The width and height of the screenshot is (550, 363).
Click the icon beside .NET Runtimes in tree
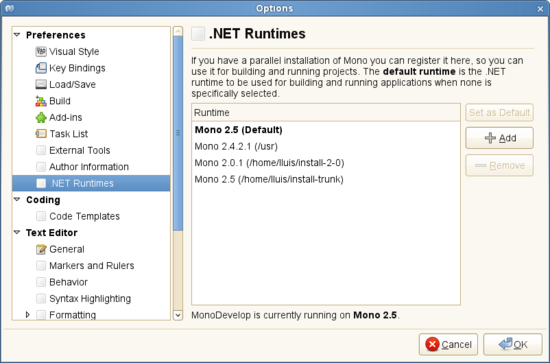coord(41,183)
